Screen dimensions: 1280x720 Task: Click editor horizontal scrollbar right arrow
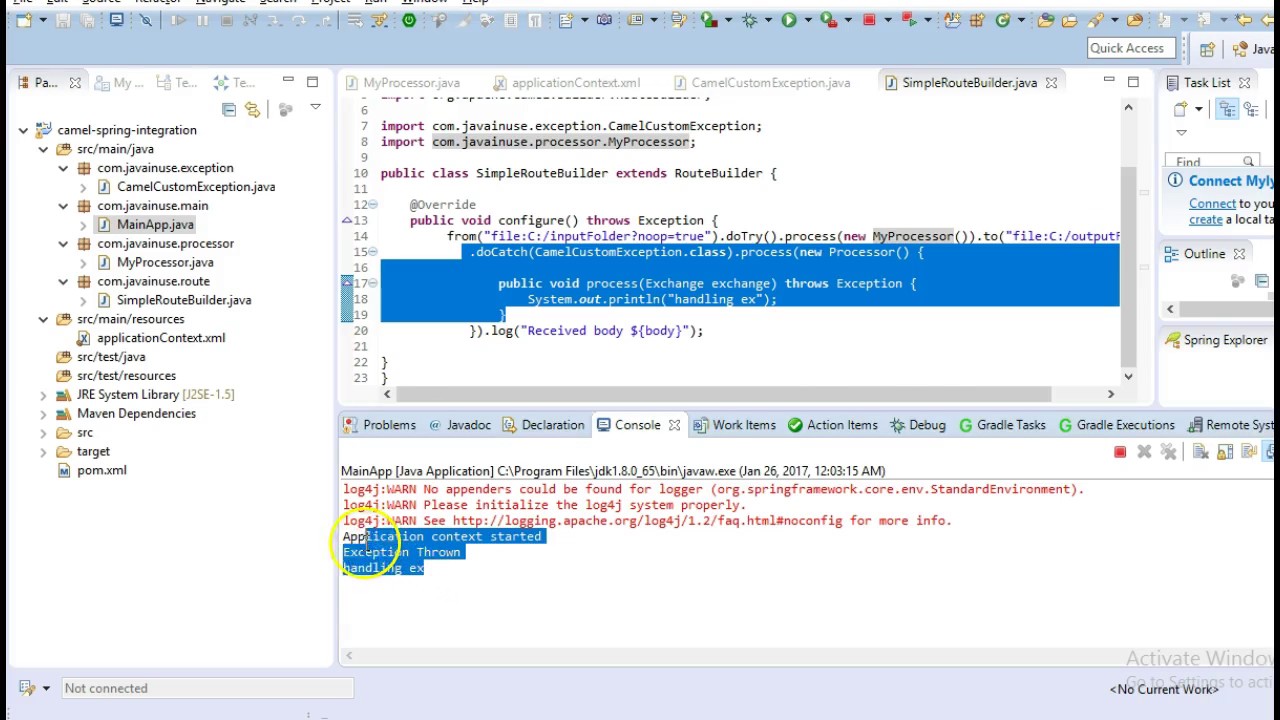point(1110,394)
